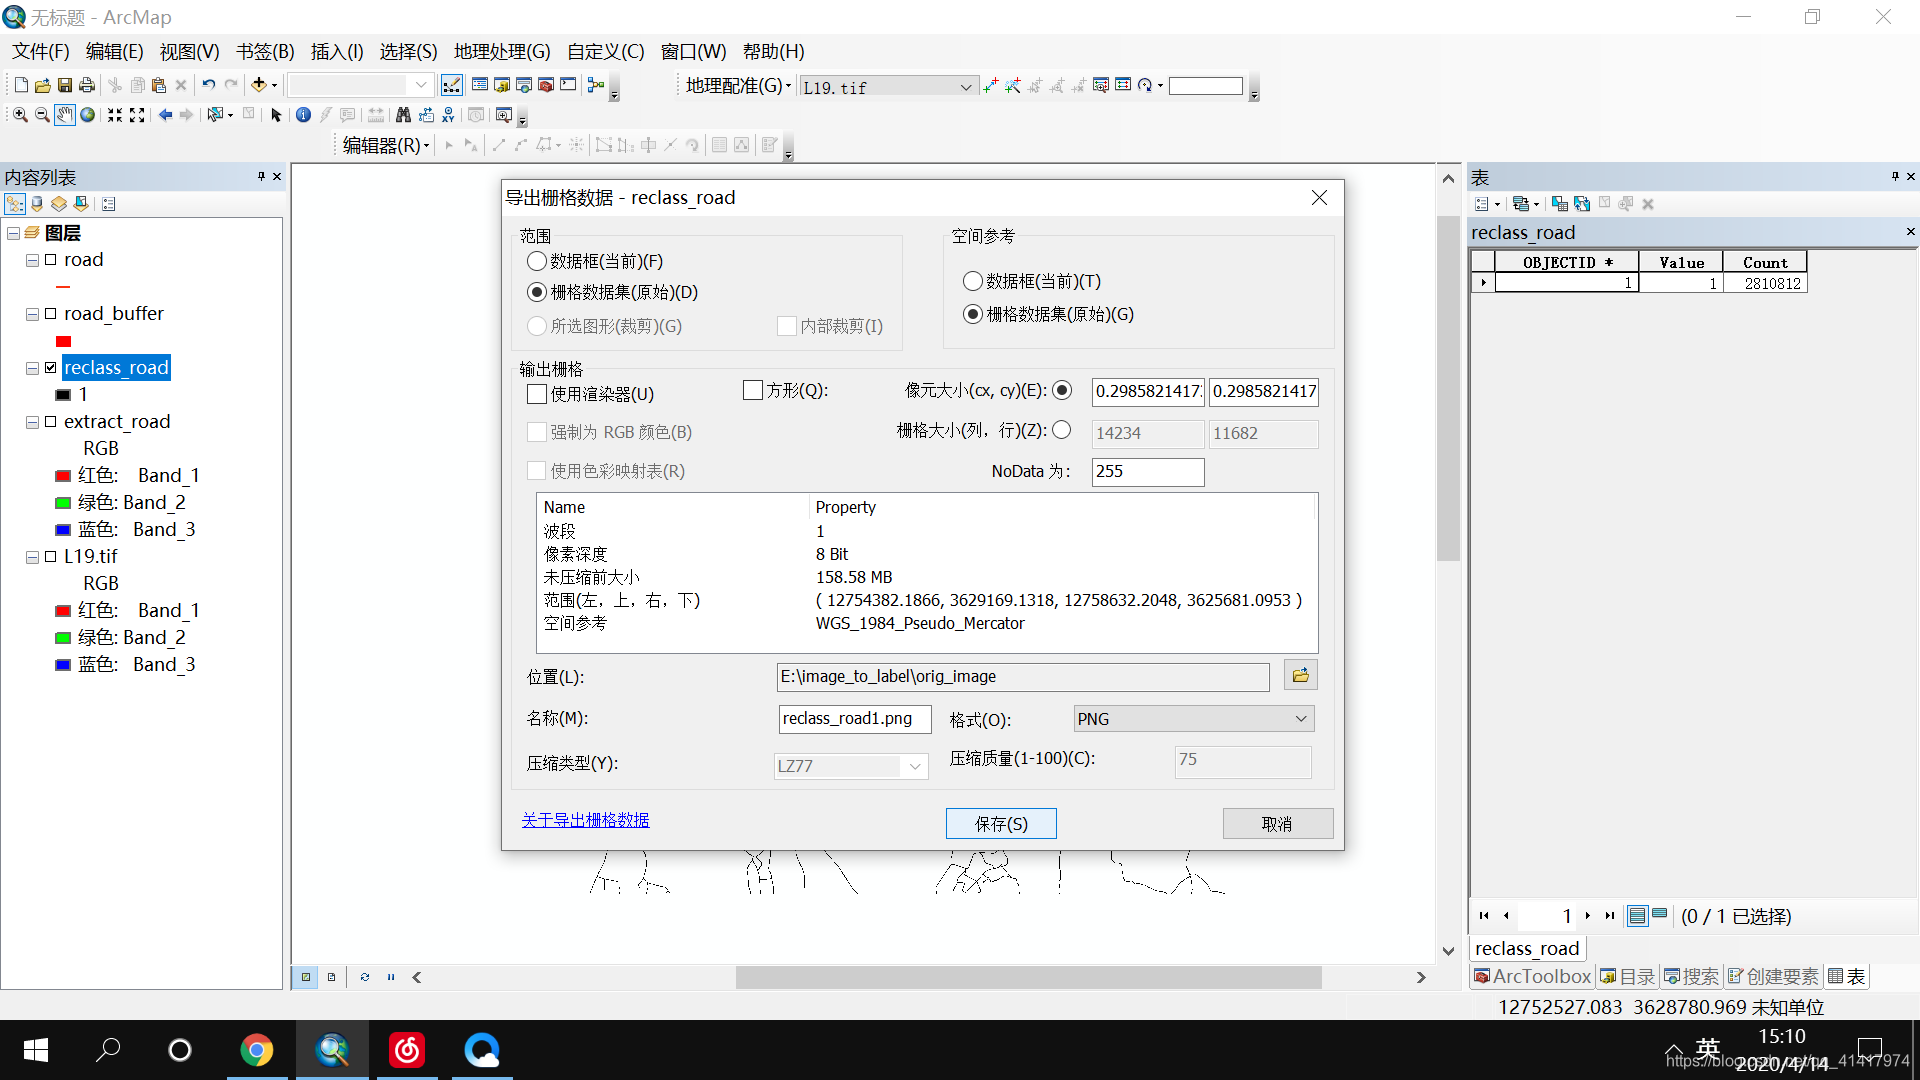Click the Editor Toolbar icon

pos(452,85)
